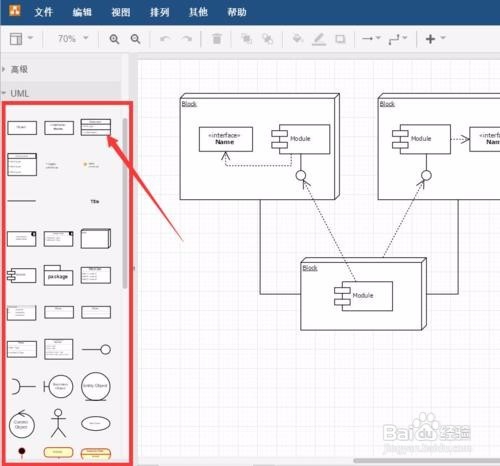Screen dimensions: 500x466
Task: Select the Module component in top-left Block
Action: [301, 139]
